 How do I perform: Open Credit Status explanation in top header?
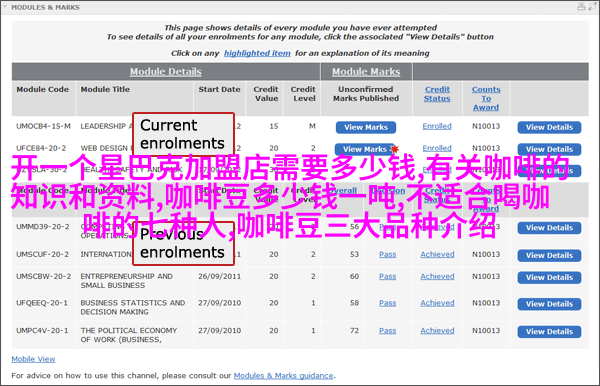(x=437, y=94)
